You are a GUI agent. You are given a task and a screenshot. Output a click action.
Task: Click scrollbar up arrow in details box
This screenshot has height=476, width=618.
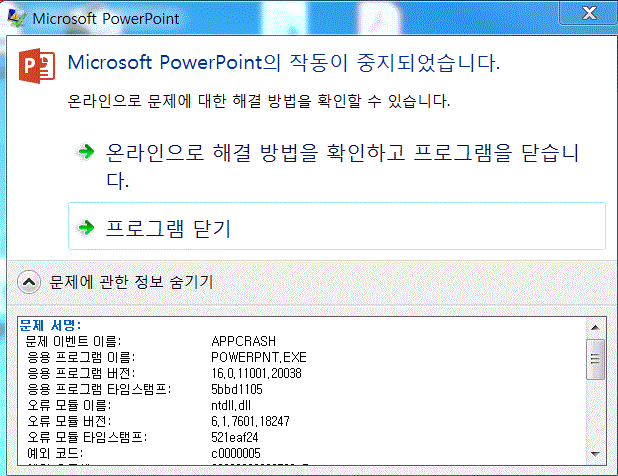click(595, 327)
